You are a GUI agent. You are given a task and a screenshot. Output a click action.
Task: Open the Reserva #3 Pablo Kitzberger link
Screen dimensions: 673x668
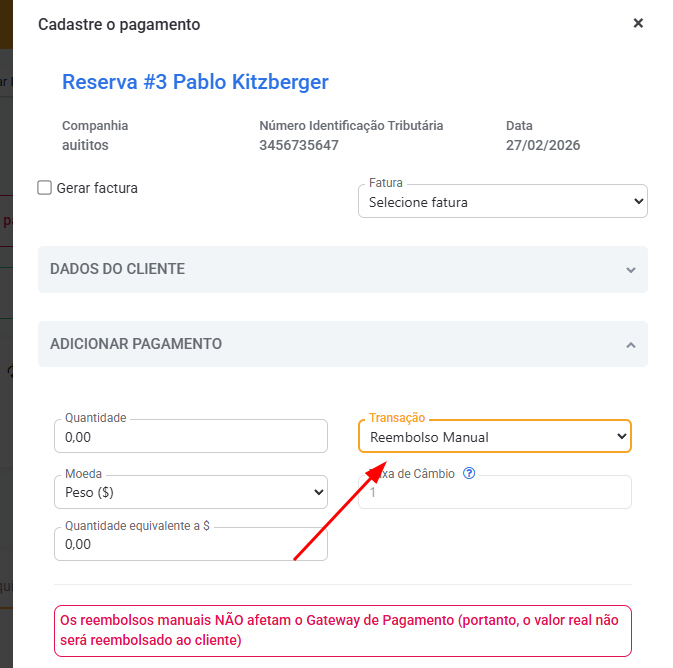[x=195, y=82]
